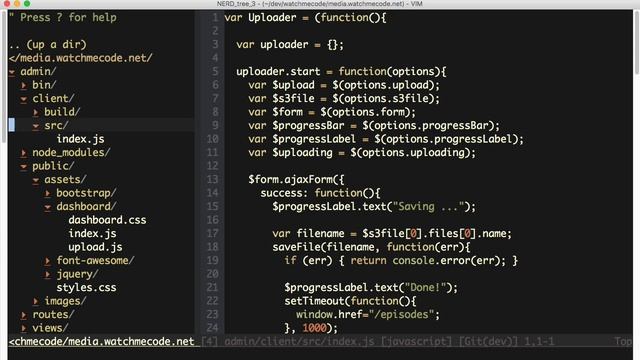
Task: Collapse the dashboard/ folder arrow
Action: 48,207
